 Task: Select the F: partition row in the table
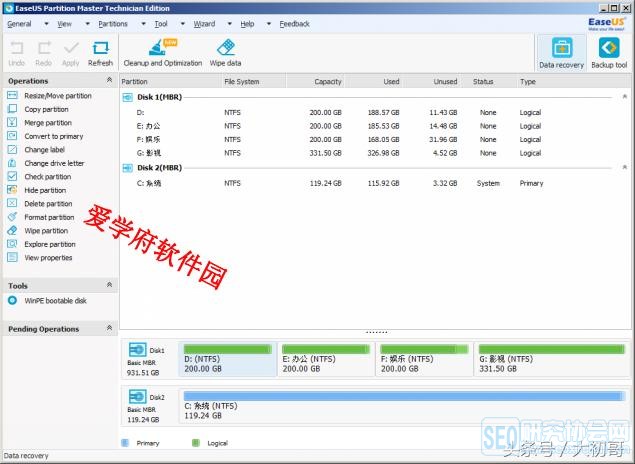coord(375,139)
